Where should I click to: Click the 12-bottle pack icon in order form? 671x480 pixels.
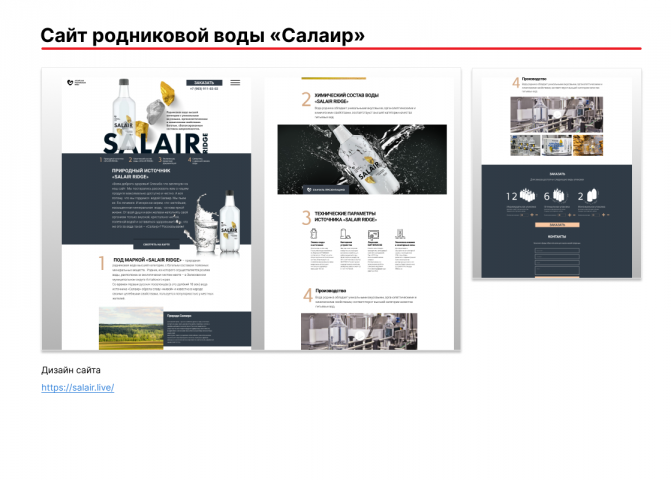pyautogui.click(x=528, y=196)
